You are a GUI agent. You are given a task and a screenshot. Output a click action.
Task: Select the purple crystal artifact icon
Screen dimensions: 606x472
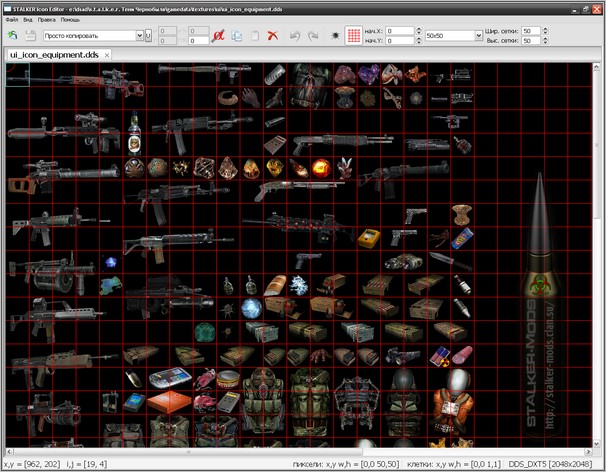(x=369, y=74)
